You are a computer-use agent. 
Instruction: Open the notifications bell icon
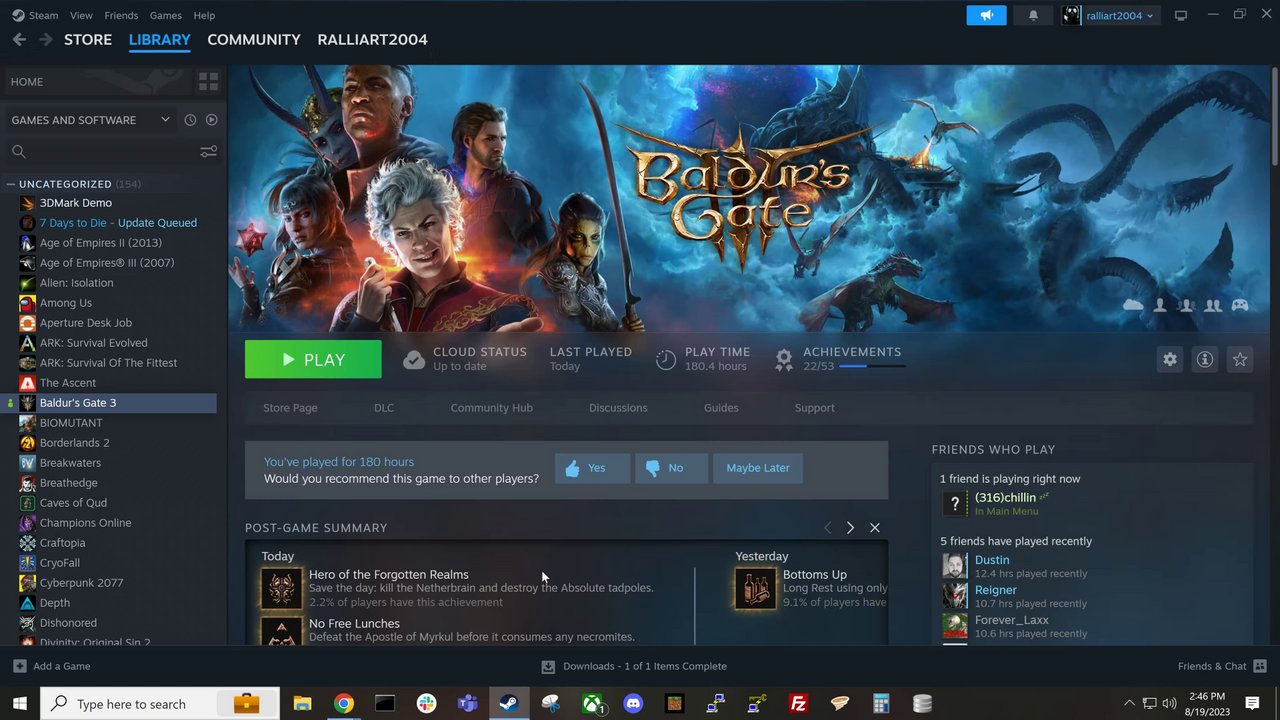click(1033, 15)
